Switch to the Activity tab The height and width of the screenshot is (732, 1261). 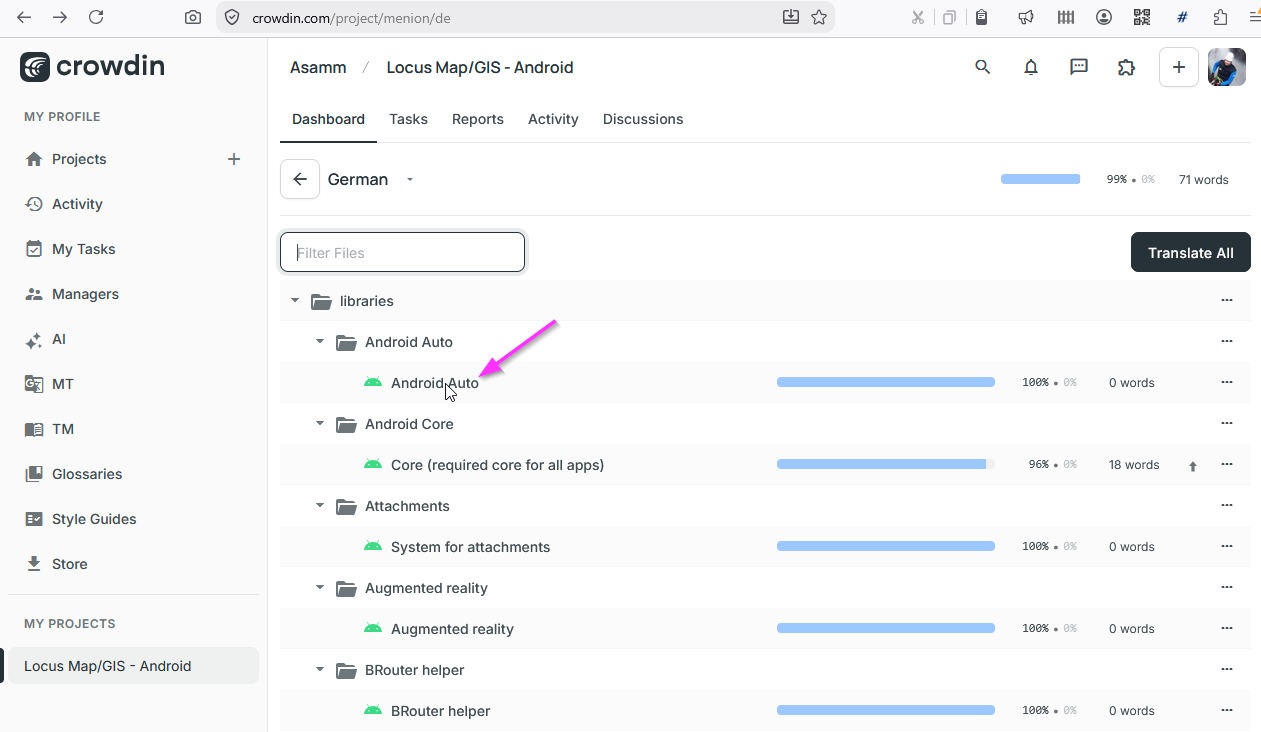pyautogui.click(x=553, y=119)
